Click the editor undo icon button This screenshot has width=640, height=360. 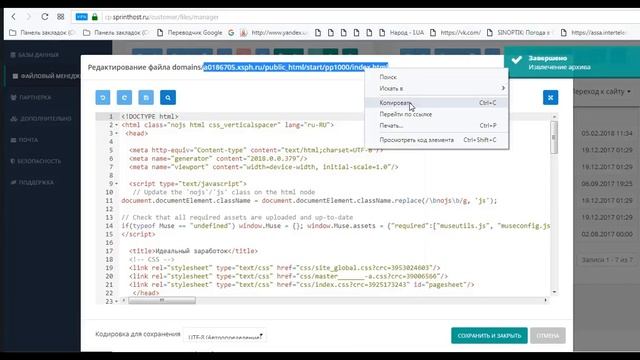pyautogui.click(x=103, y=98)
